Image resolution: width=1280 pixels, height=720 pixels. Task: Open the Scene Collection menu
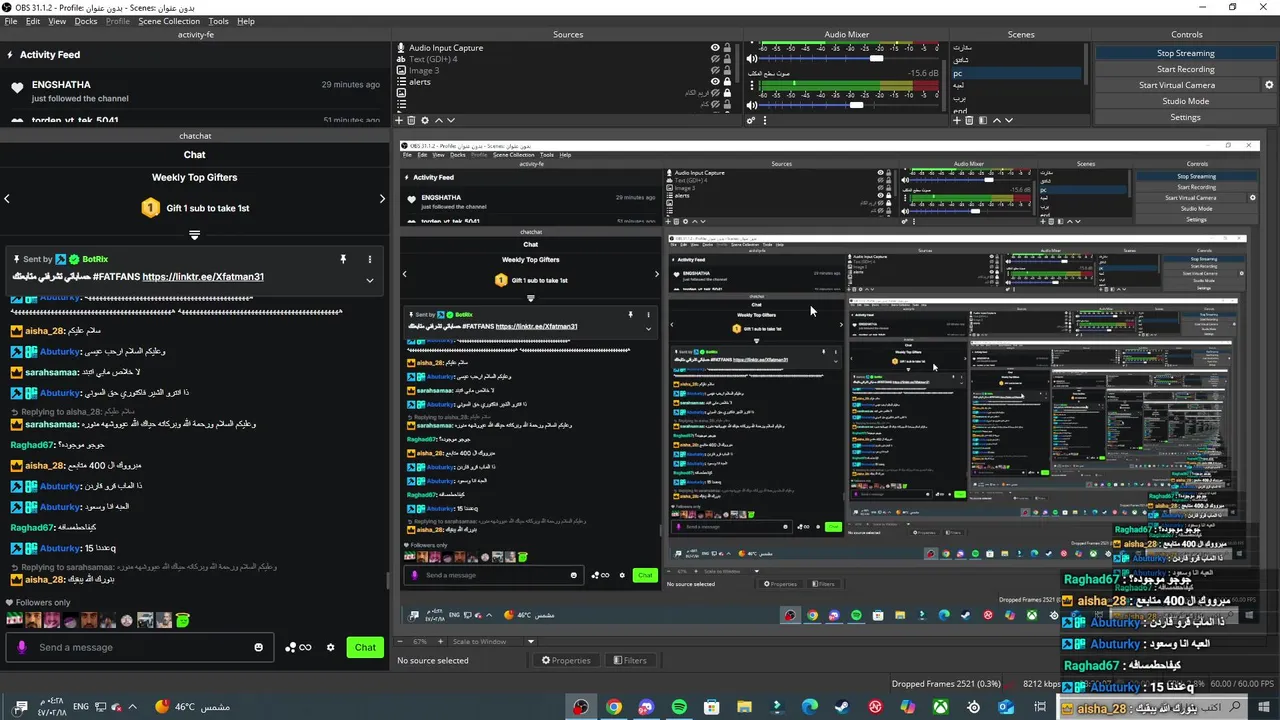(169, 21)
